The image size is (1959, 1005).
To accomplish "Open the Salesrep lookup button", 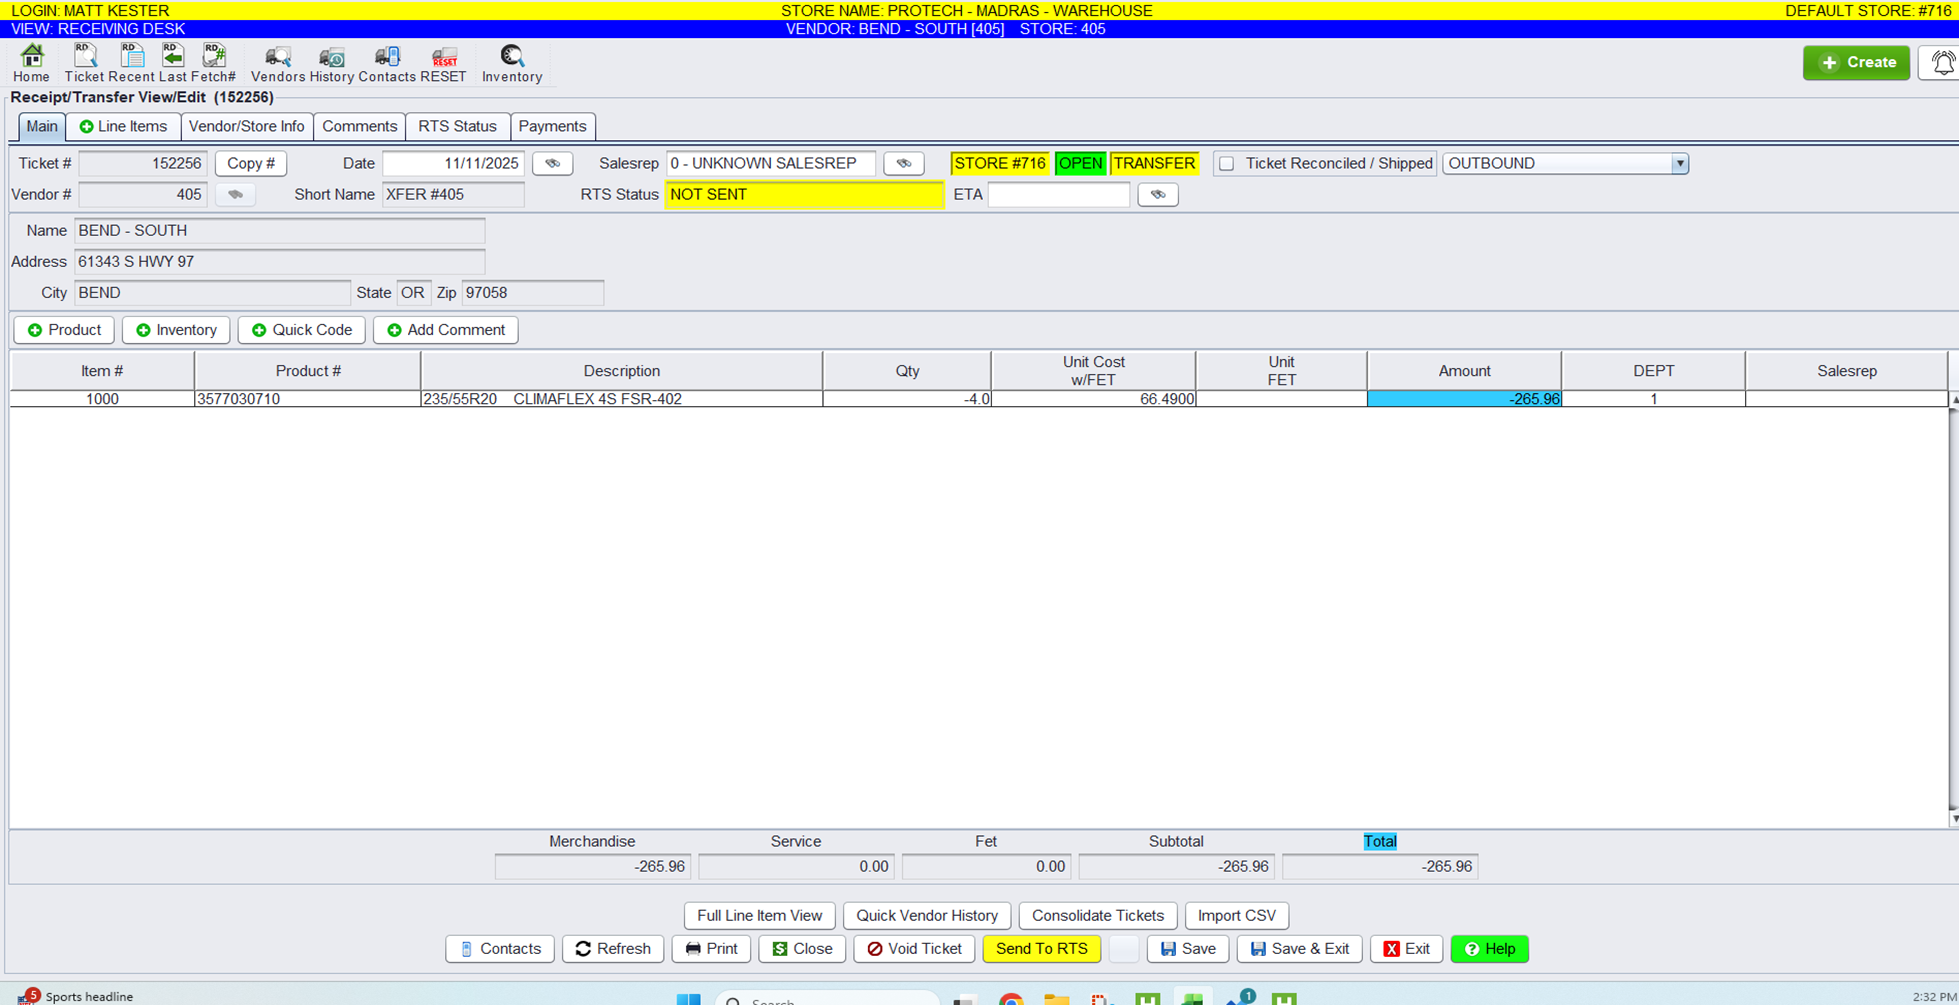I will click(903, 164).
